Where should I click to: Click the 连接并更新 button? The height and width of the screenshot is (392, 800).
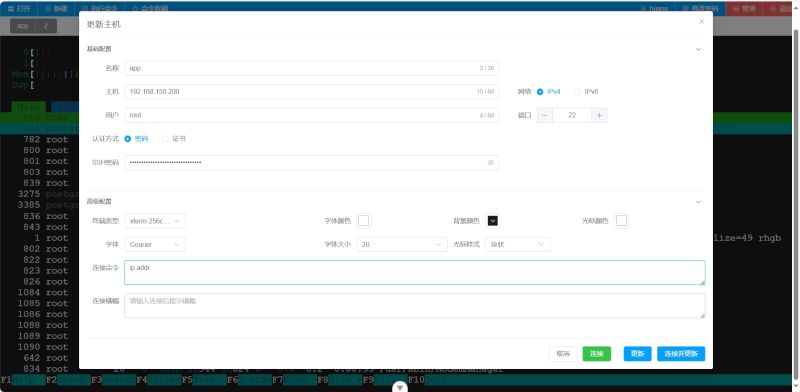tap(681, 354)
